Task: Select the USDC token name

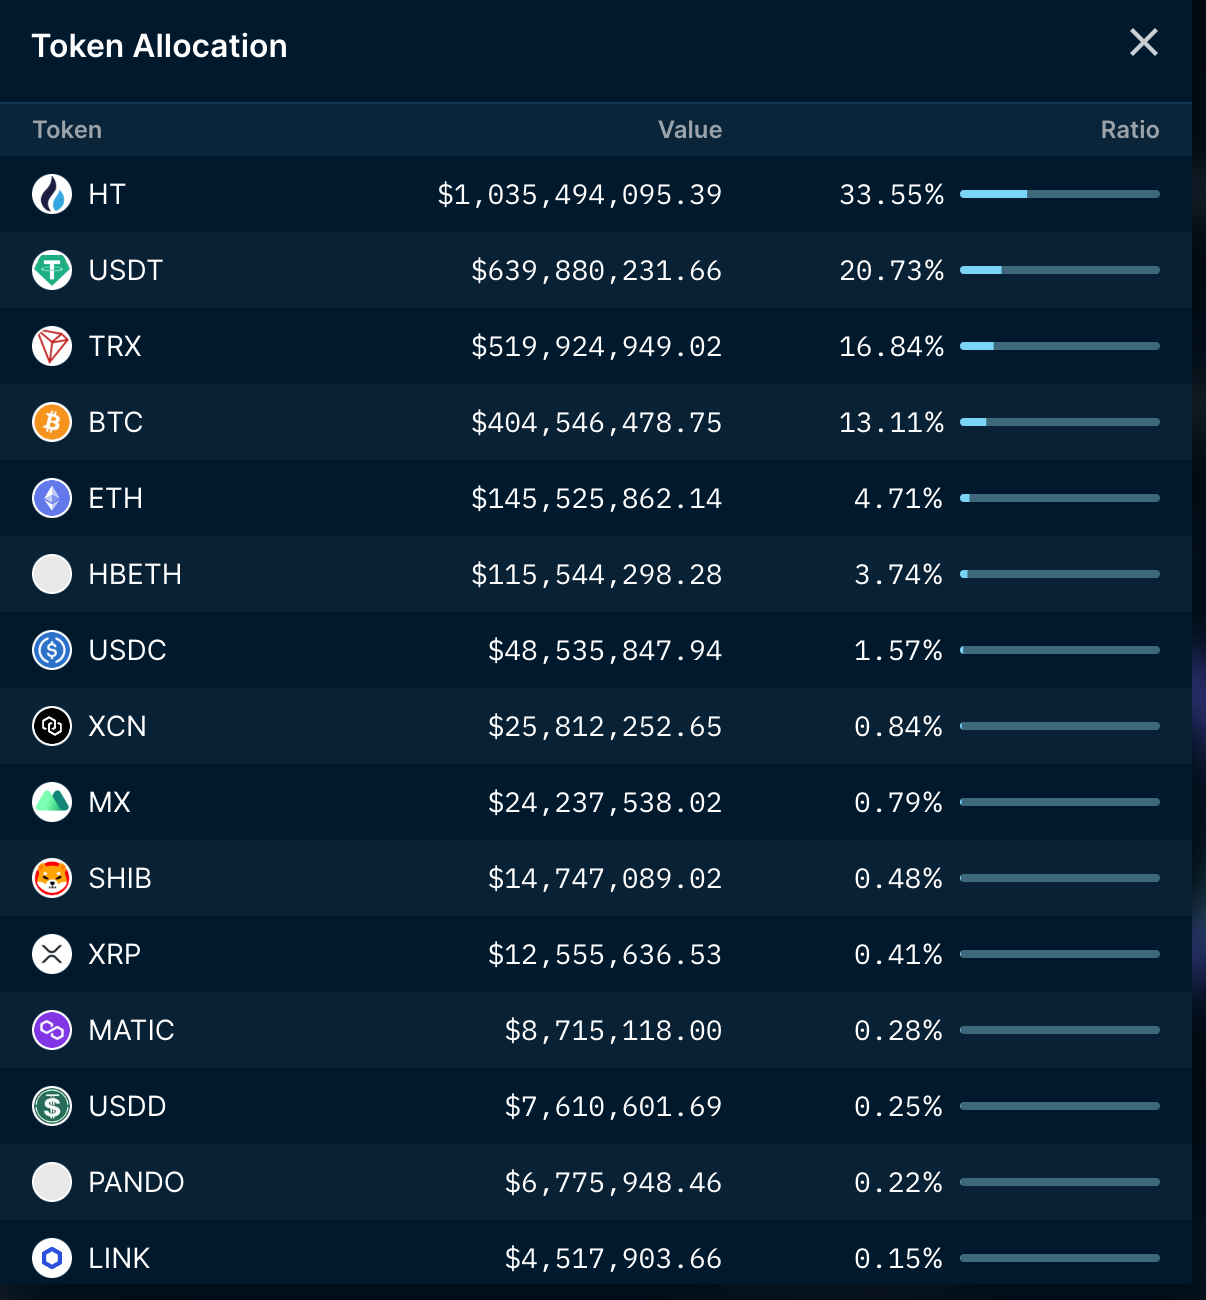Action: [x=128, y=650]
